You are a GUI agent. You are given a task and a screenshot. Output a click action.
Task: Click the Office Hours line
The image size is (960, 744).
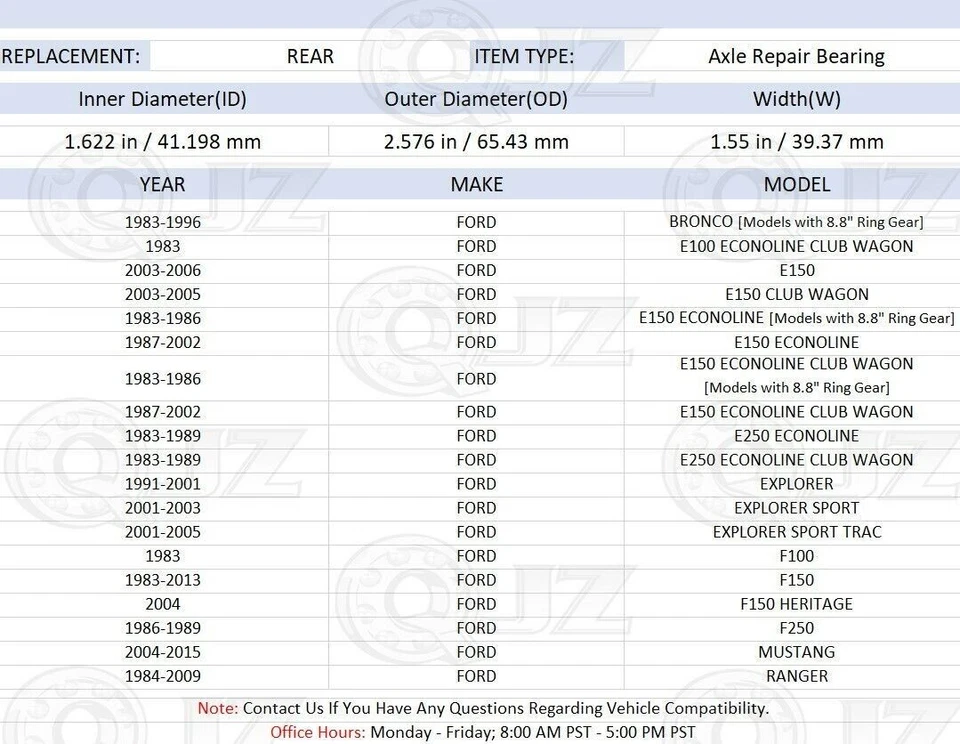coord(483,732)
